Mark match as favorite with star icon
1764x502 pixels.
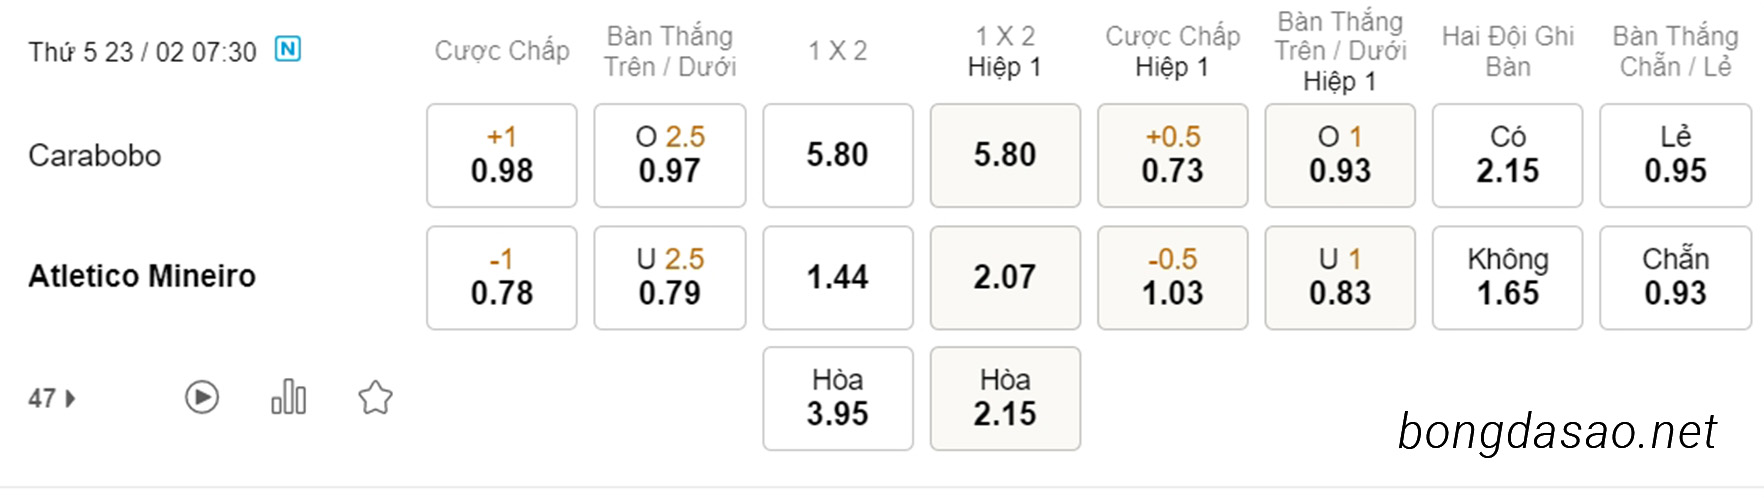pyautogui.click(x=375, y=398)
